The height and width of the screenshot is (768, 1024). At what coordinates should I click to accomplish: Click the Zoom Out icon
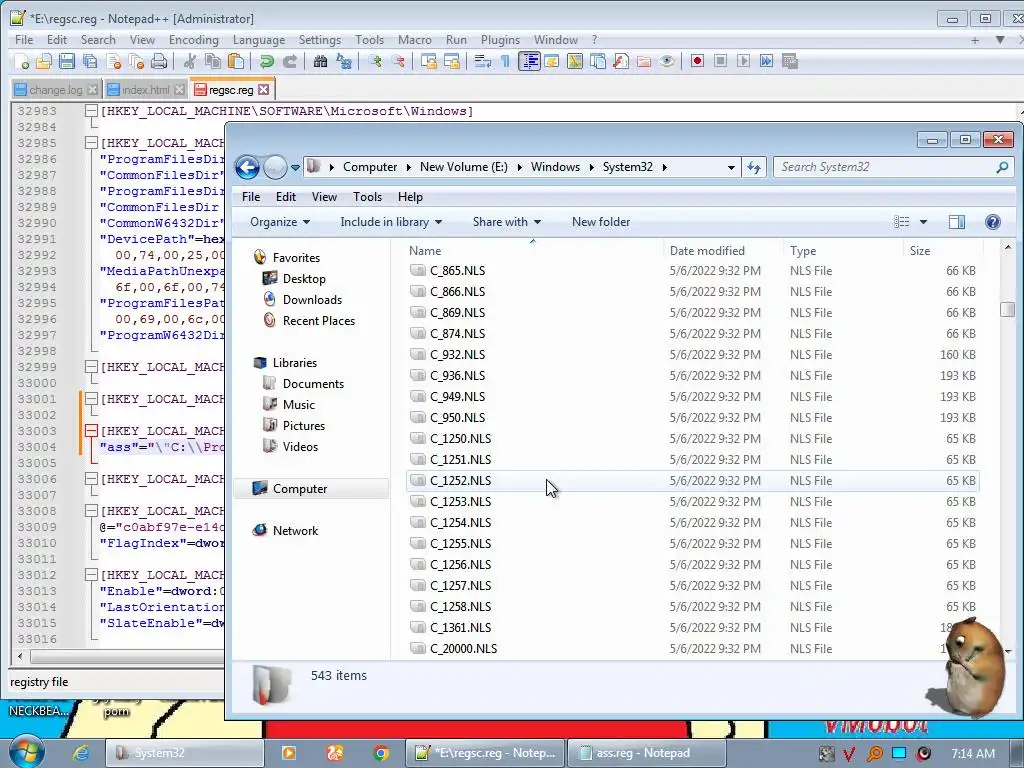click(398, 61)
